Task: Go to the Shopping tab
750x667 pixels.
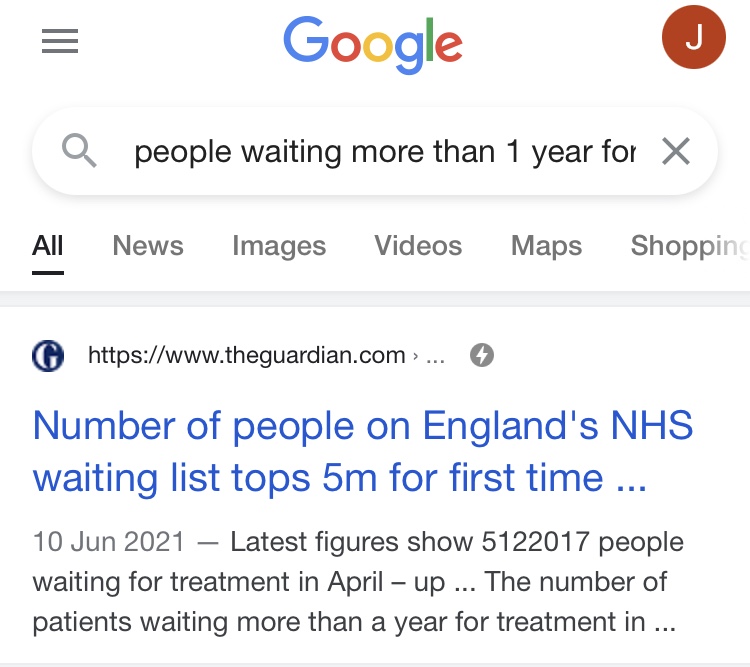Action: pos(690,246)
